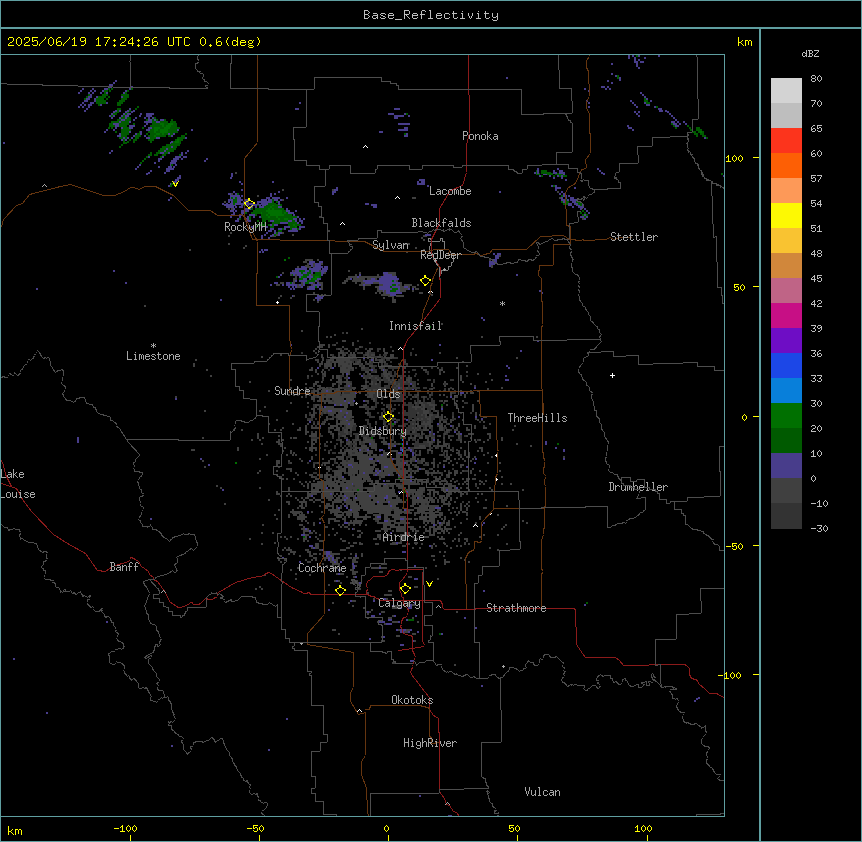Click the RockyMH label

pyautogui.click(x=245, y=227)
